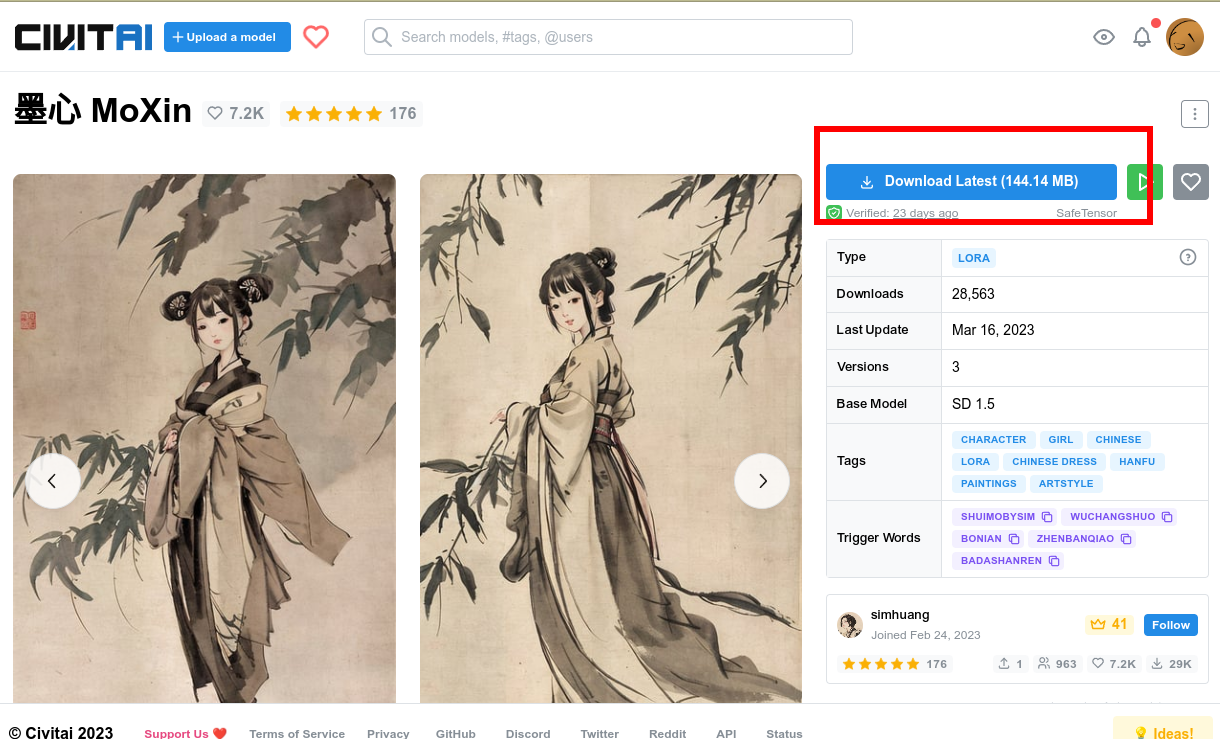
Task: Click the Versions value 3
Action: (x=956, y=367)
